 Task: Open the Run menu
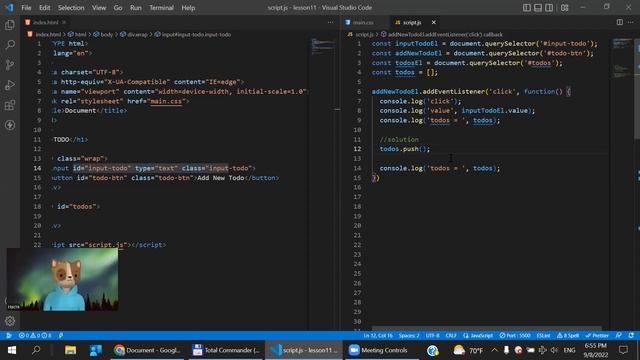point(136,8)
